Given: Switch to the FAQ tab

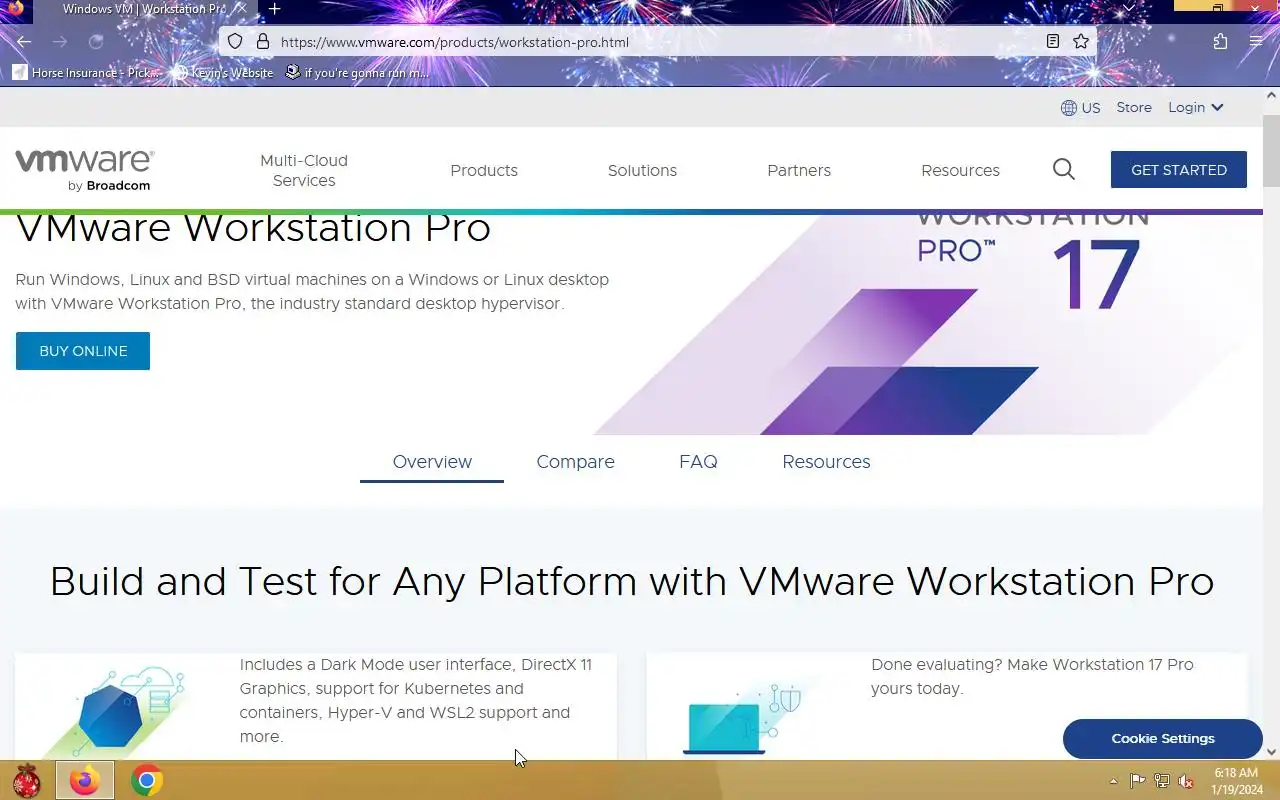Looking at the screenshot, I should point(698,462).
